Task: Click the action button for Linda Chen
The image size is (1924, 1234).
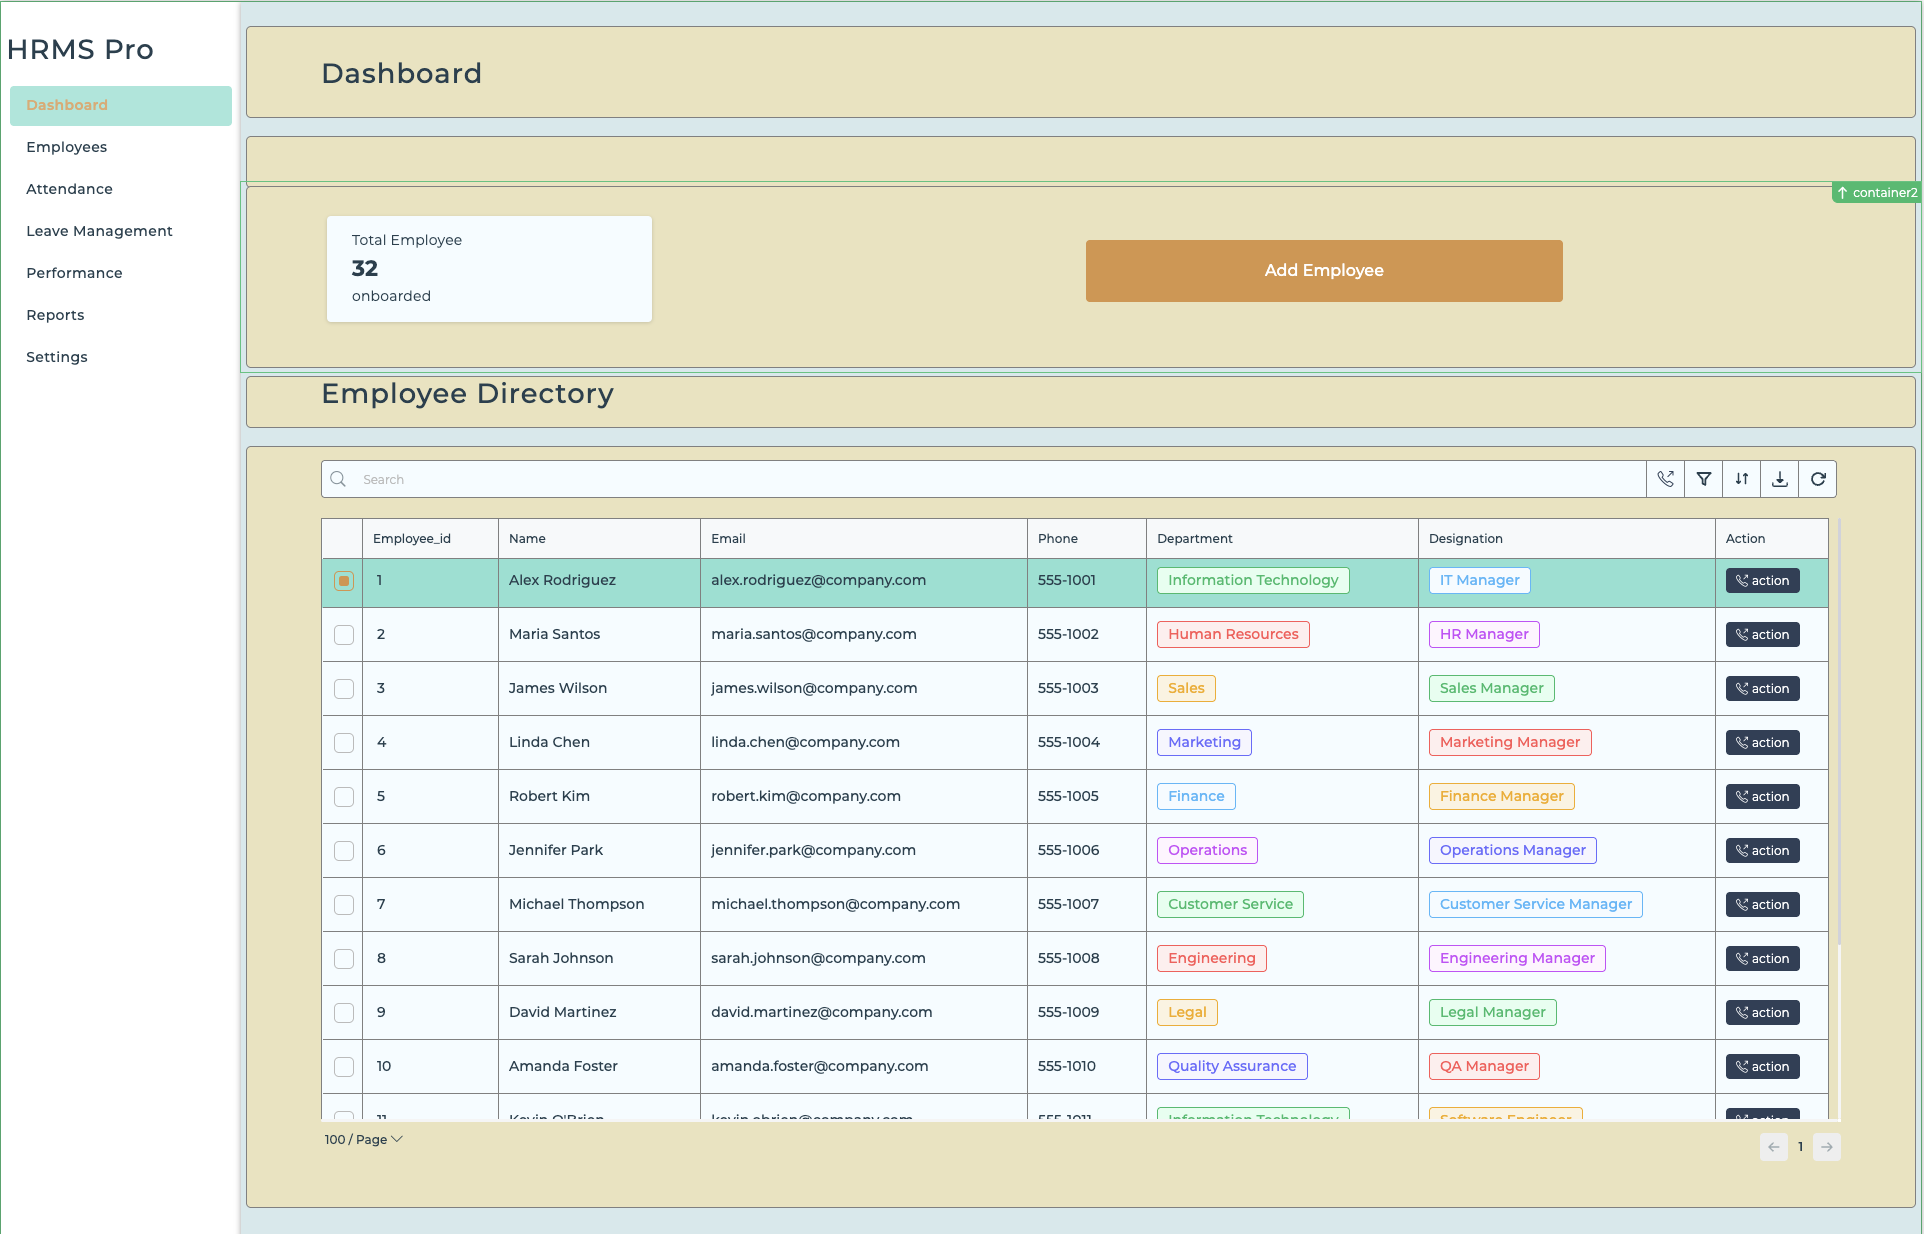Action: point(1762,742)
